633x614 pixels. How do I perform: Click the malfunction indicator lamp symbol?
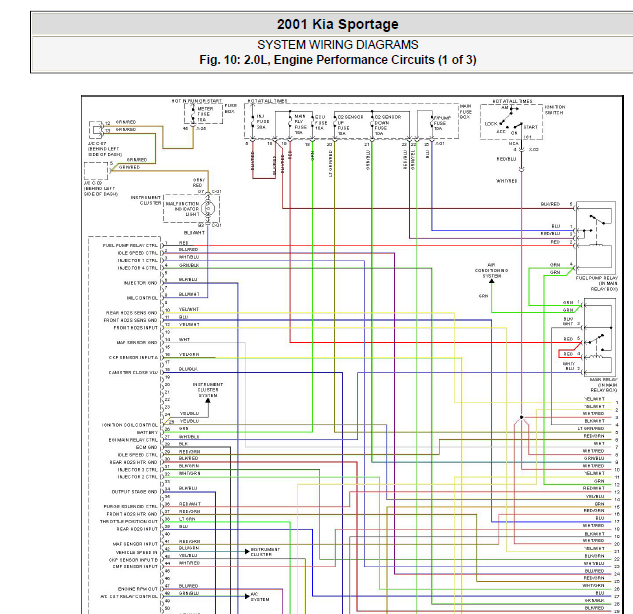point(208,209)
